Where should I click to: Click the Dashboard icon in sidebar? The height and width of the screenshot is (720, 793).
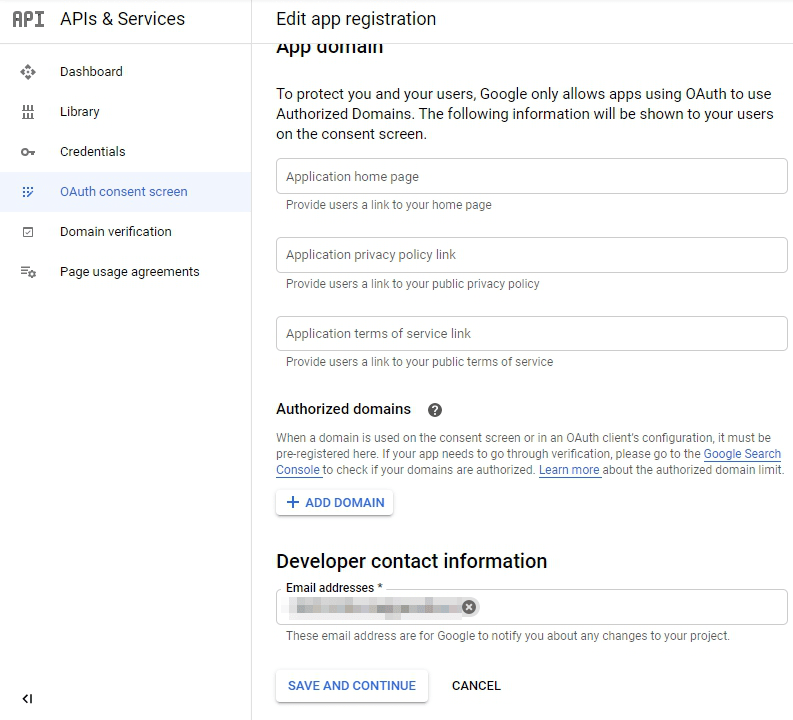click(28, 72)
